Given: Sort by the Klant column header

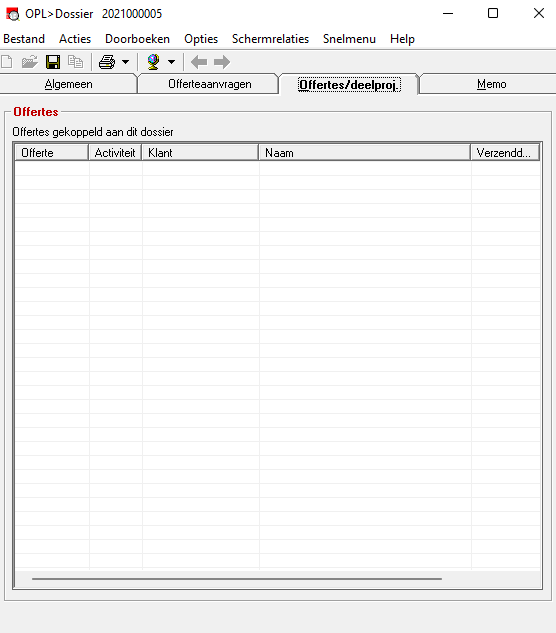Looking at the screenshot, I should [x=200, y=153].
